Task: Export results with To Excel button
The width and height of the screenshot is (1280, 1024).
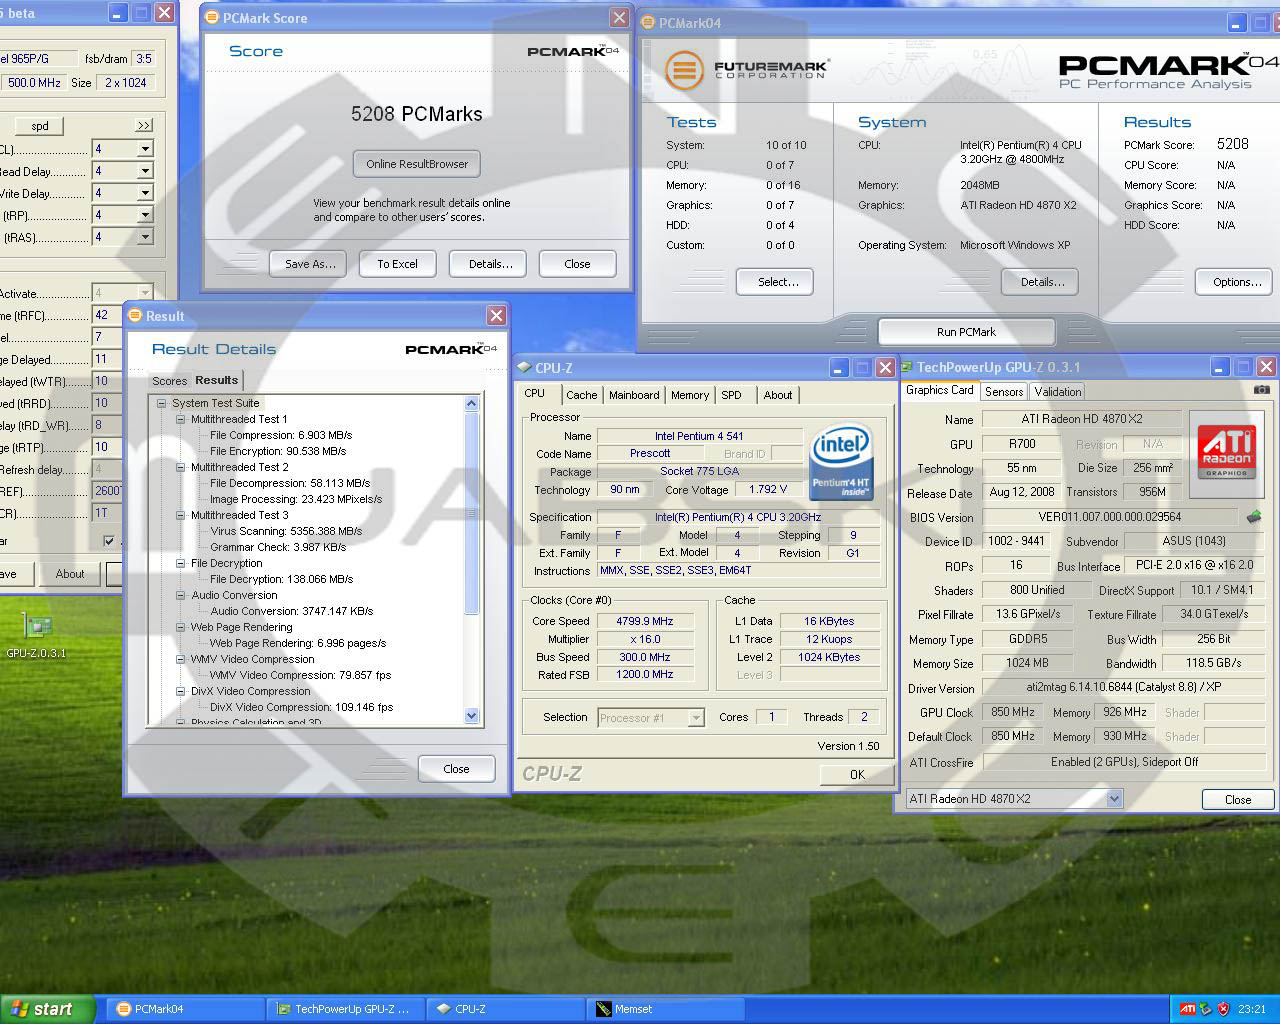Action: coord(397,264)
